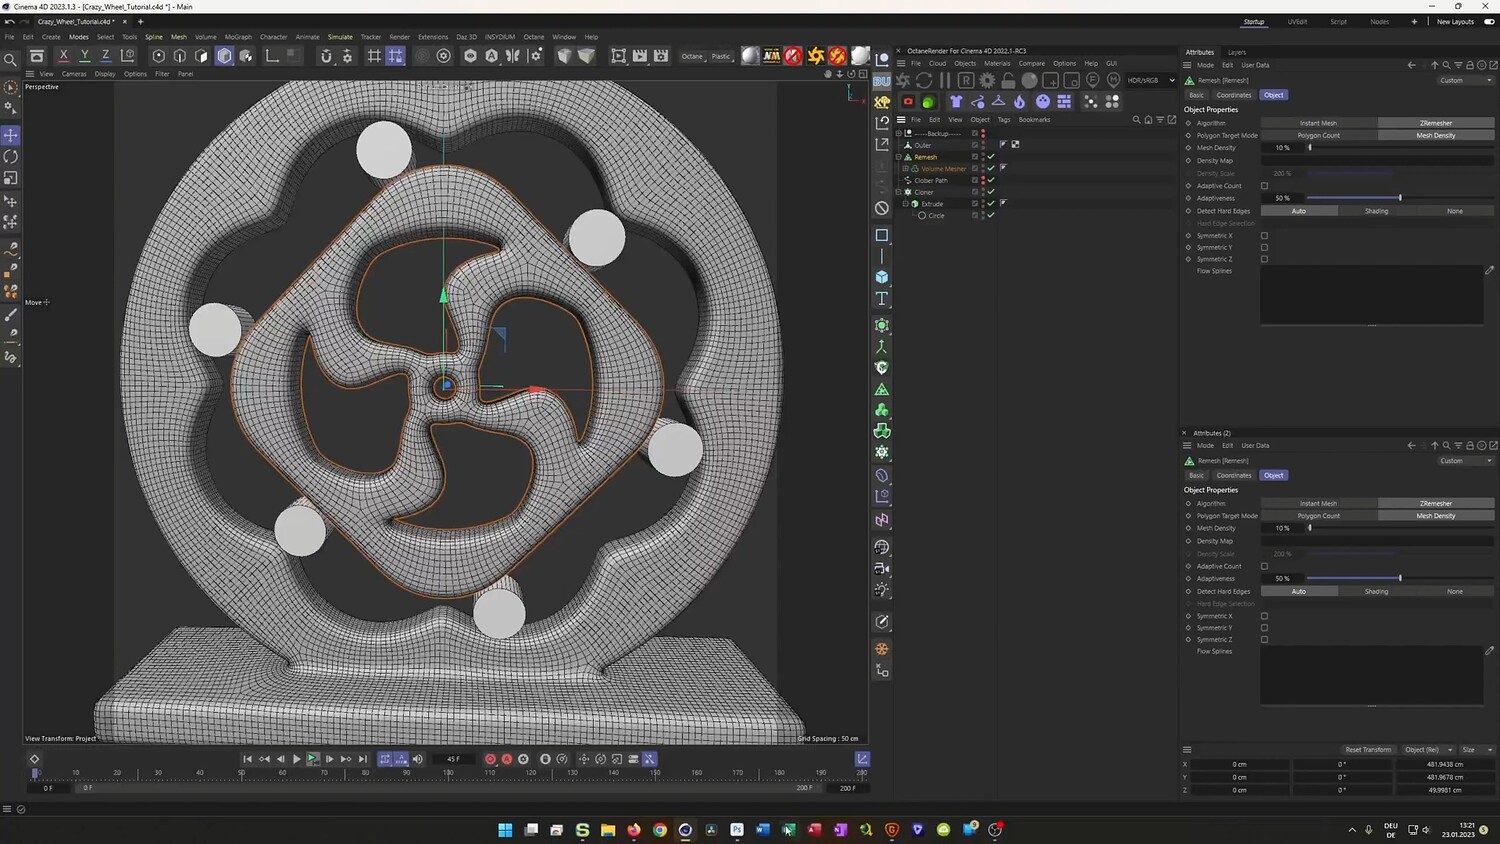Screen dimensions: 1500x844
Task: Expand the Backup group in Object Manager
Action: point(899,133)
